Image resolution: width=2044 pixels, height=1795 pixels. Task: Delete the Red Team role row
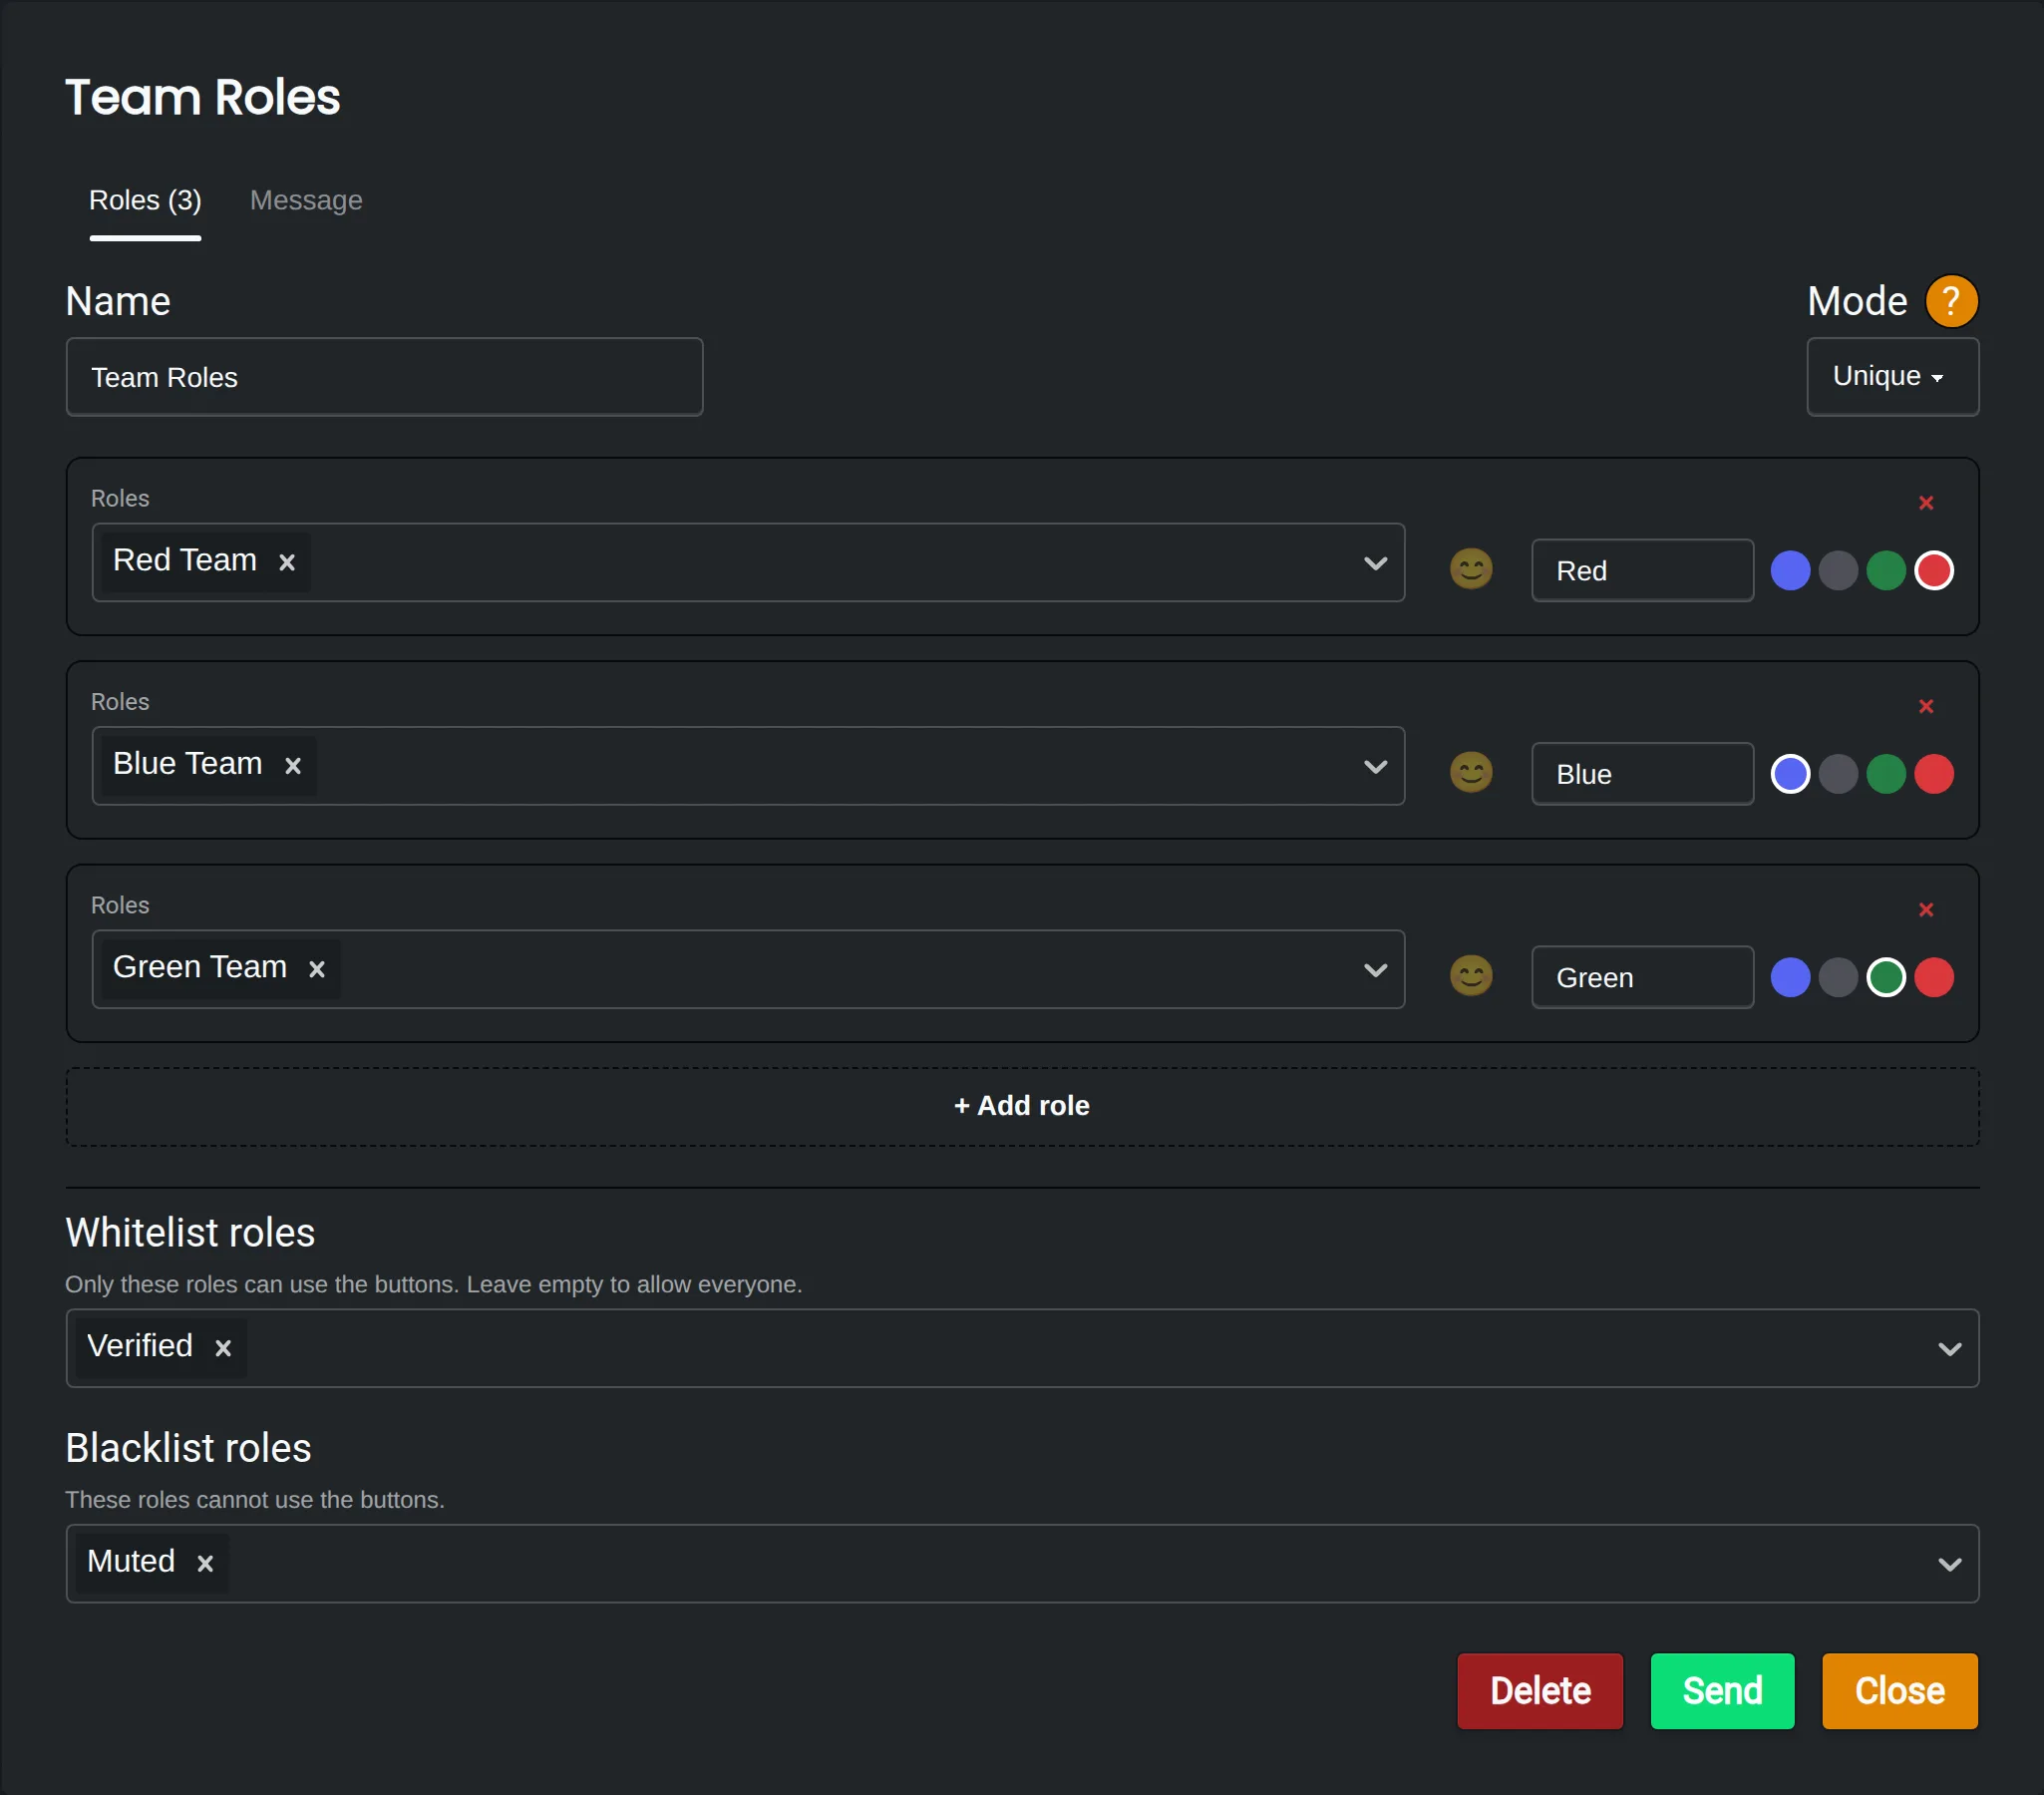(x=1926, y=503)
